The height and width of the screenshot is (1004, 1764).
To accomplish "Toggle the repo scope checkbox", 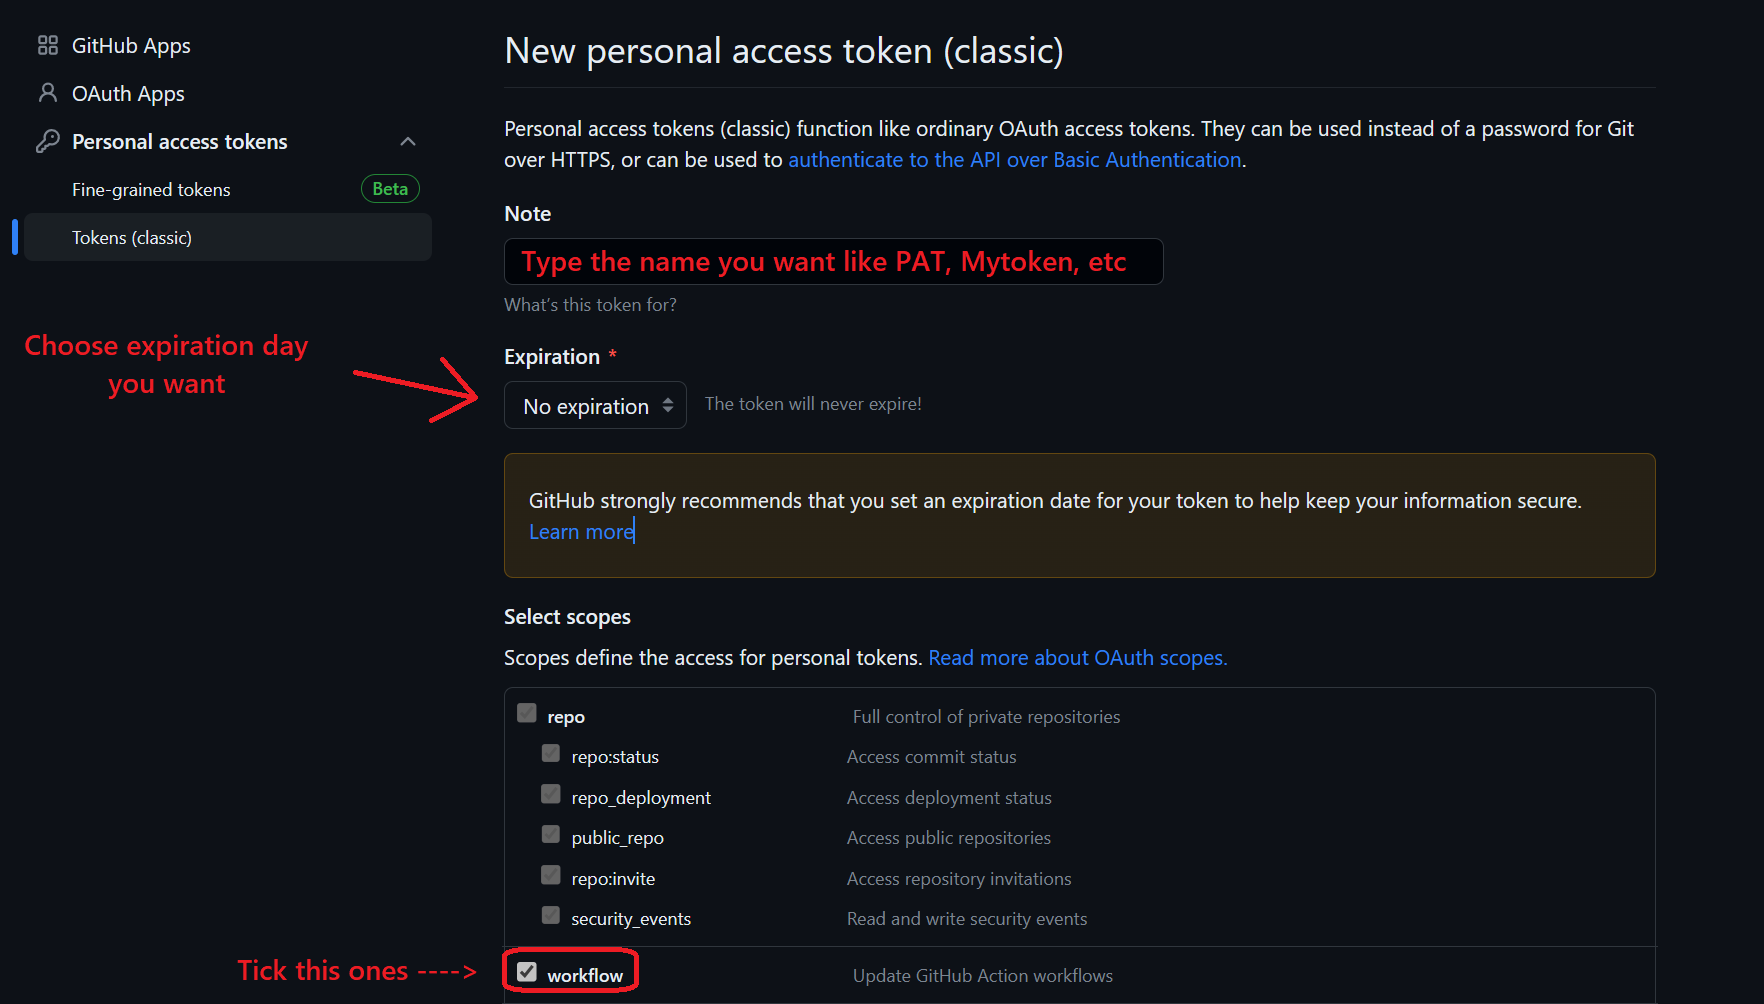I will click(527, 713).
